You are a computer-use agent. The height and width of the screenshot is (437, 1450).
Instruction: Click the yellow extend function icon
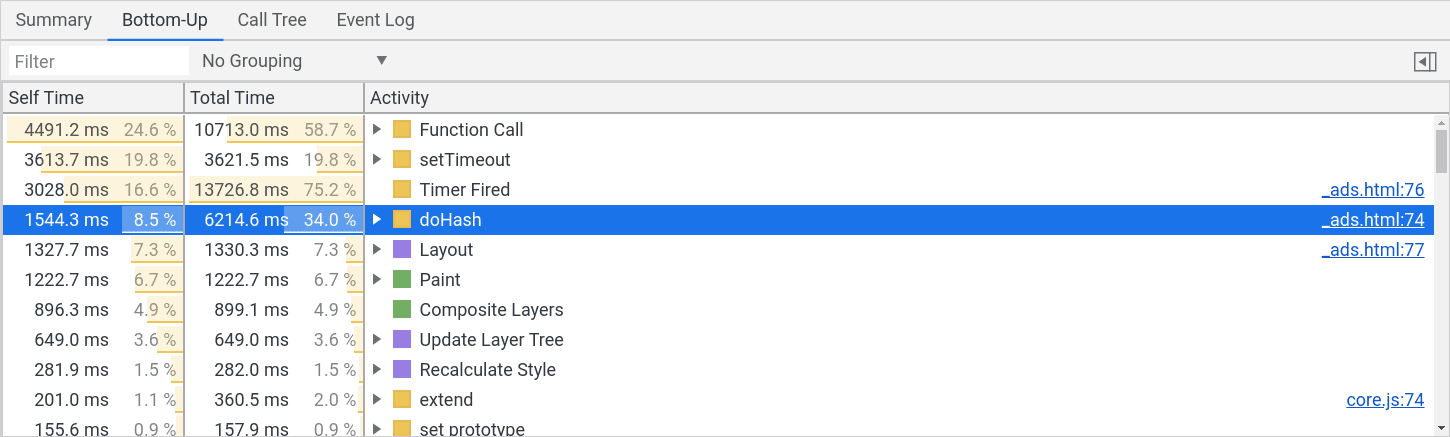tap(402, 400)
